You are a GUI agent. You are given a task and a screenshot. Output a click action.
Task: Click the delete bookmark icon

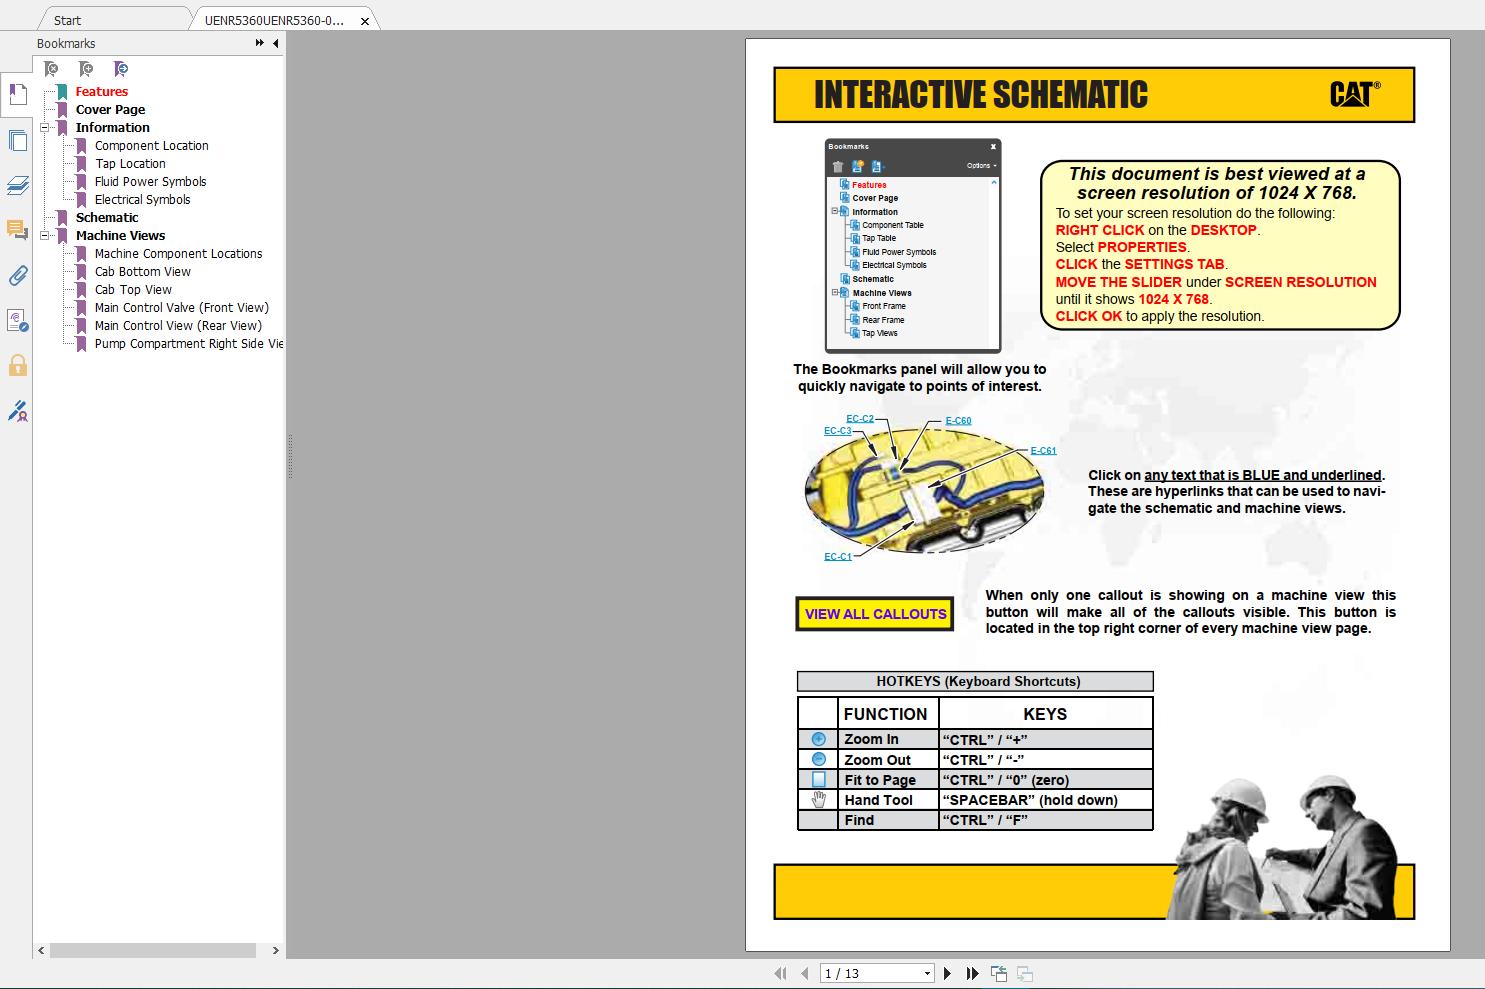[x=51, y=69]
